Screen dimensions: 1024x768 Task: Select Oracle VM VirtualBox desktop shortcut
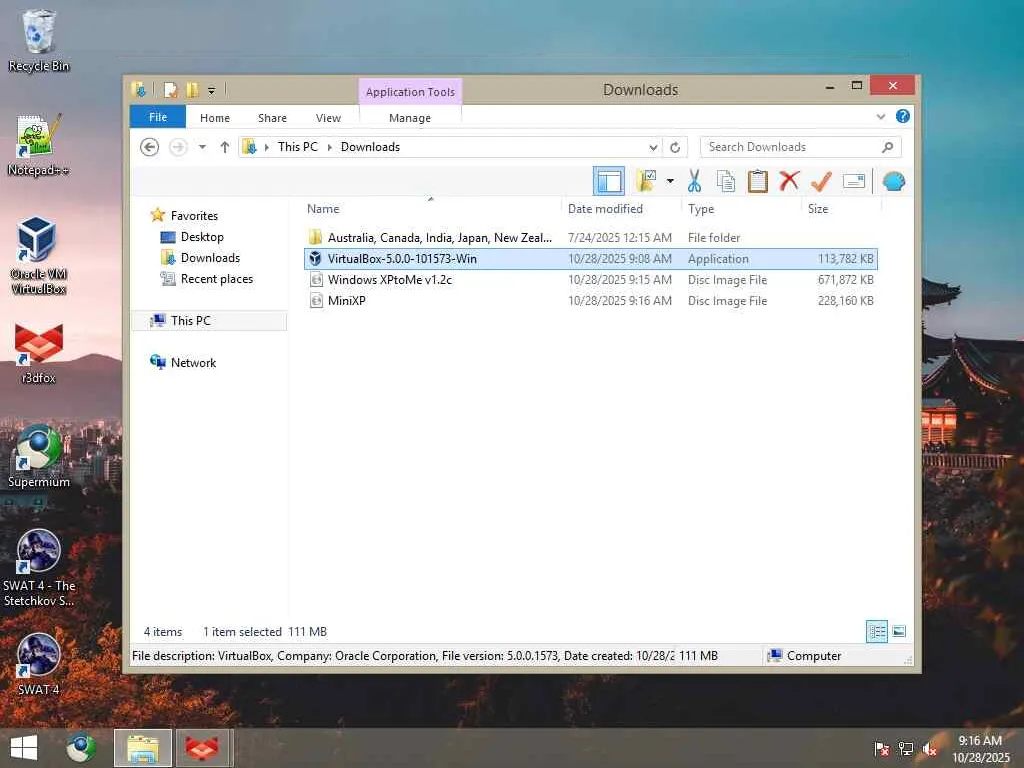(39, 256)
